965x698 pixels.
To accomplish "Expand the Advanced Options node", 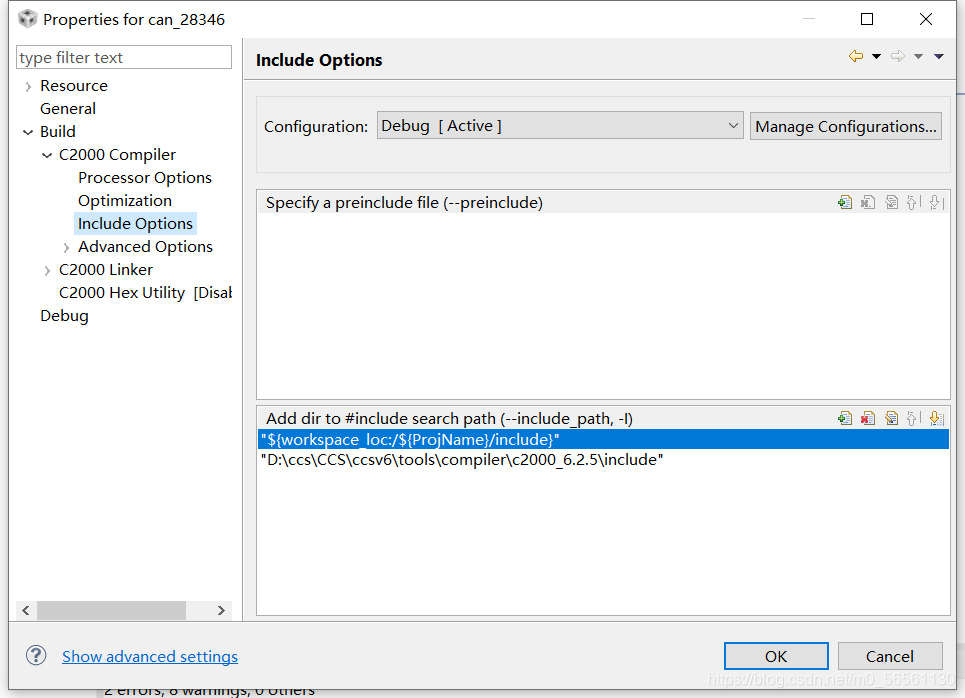I will [x=66, y=247].
